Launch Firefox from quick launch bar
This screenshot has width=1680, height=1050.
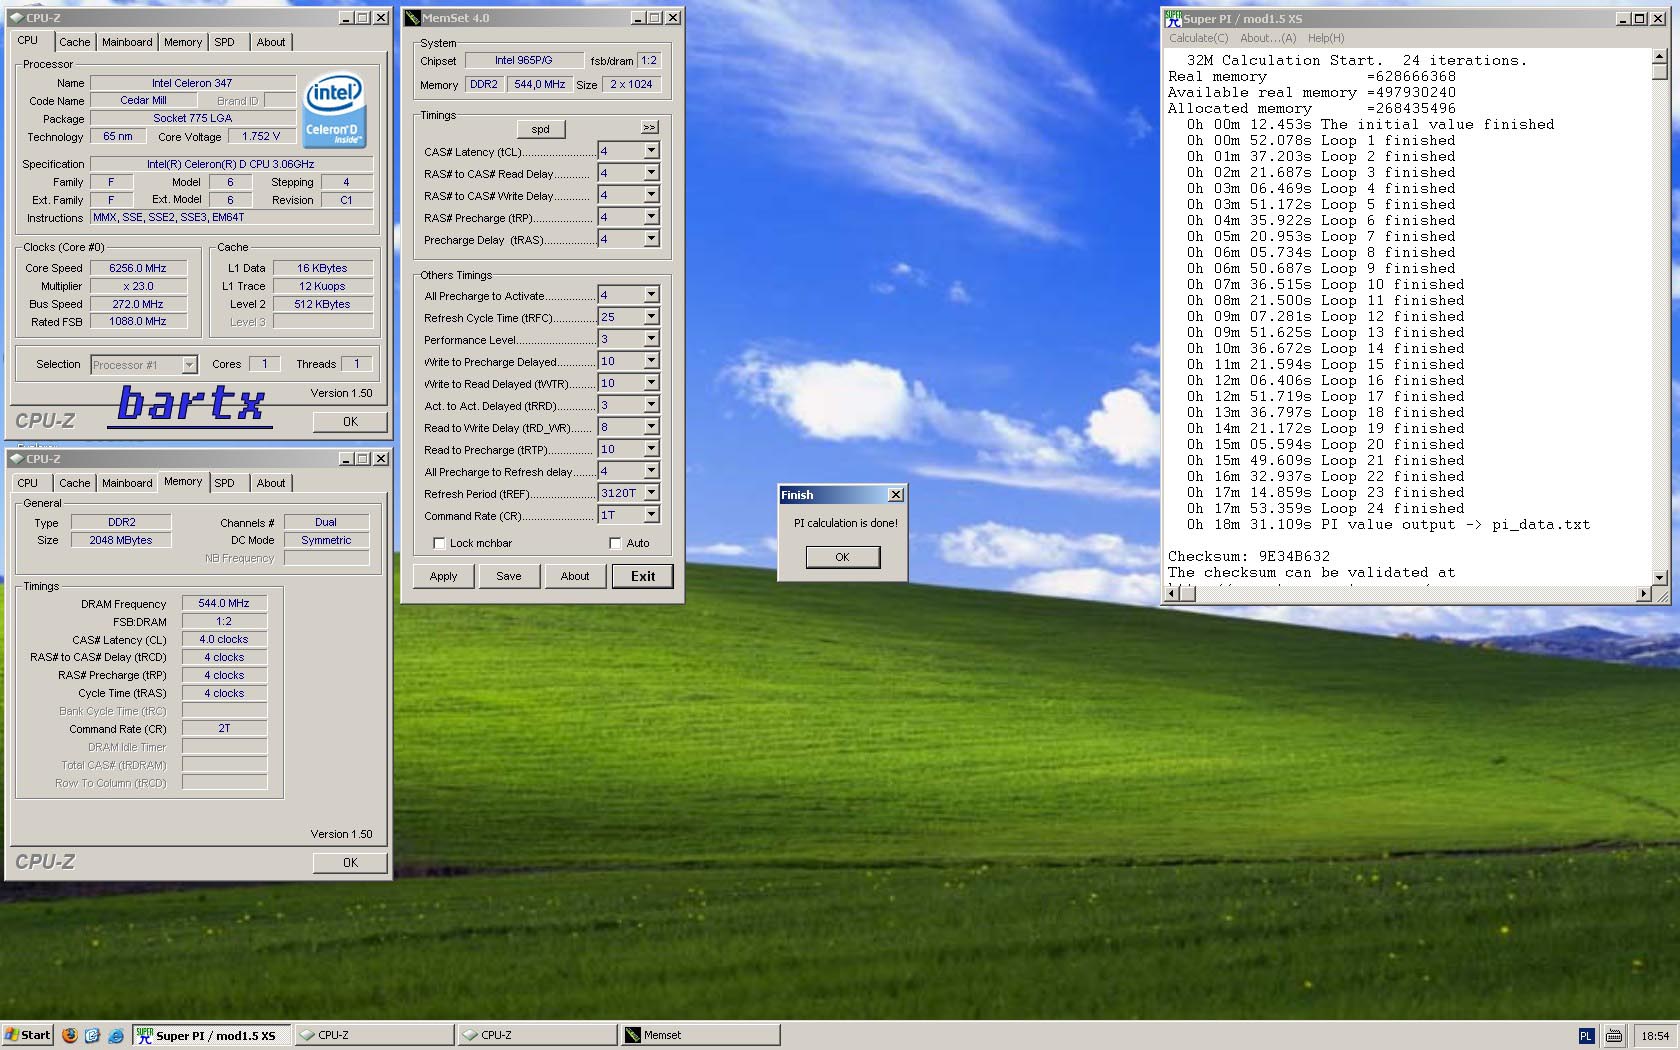pyautogui.click(x=70, y=1035)
